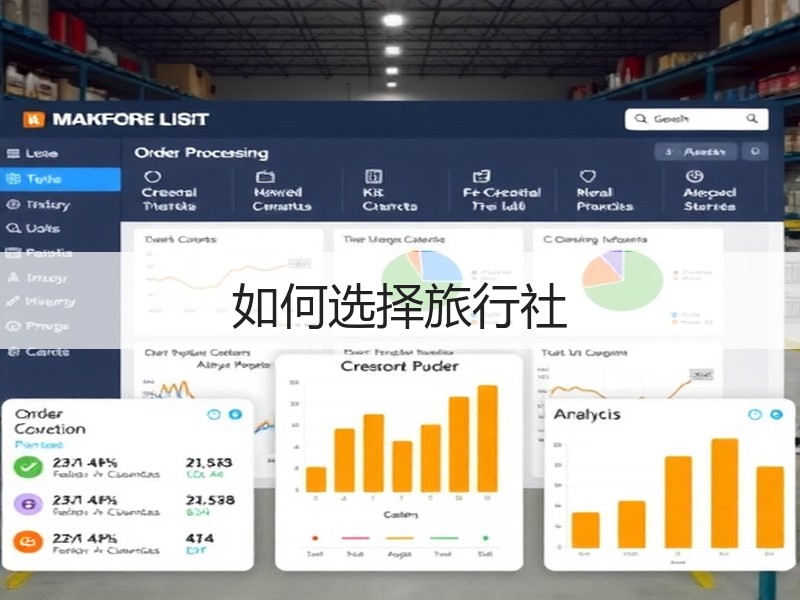Click the pink line legend swatch above Nut
Image resolution: width=800 pixels, height=600 pixels.
[356, 538]
